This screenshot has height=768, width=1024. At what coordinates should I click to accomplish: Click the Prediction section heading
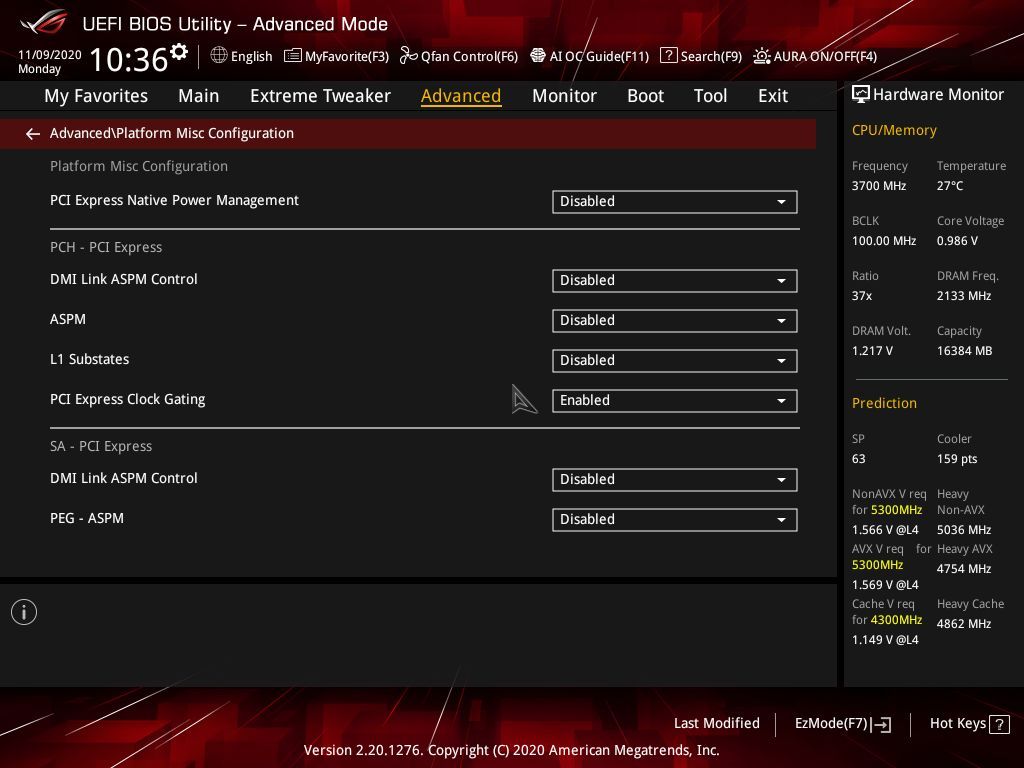point(884,403)
